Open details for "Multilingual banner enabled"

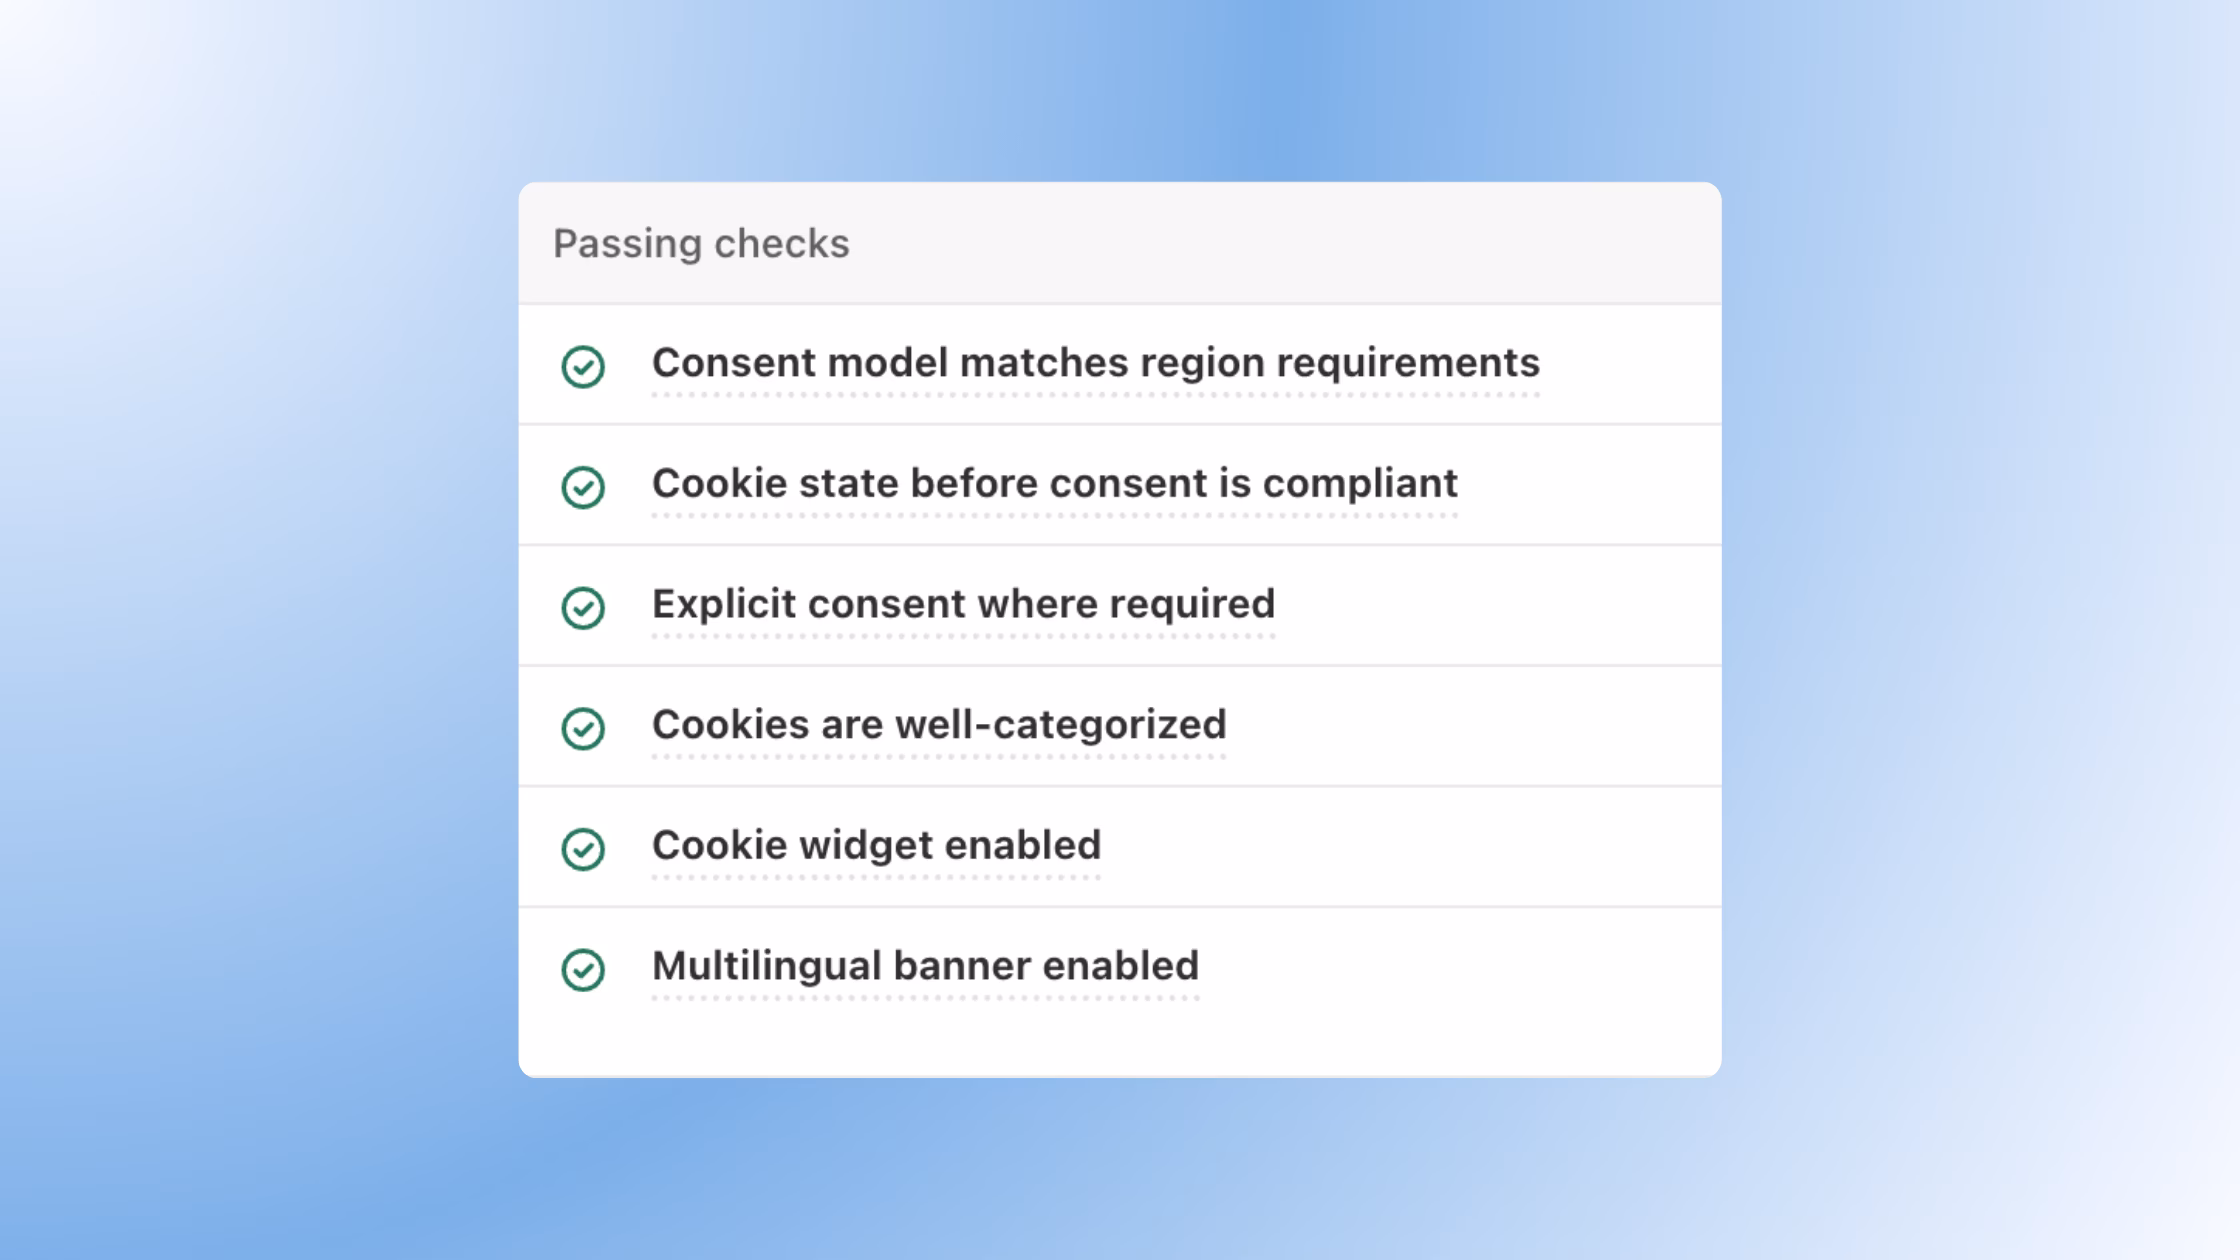924,965
